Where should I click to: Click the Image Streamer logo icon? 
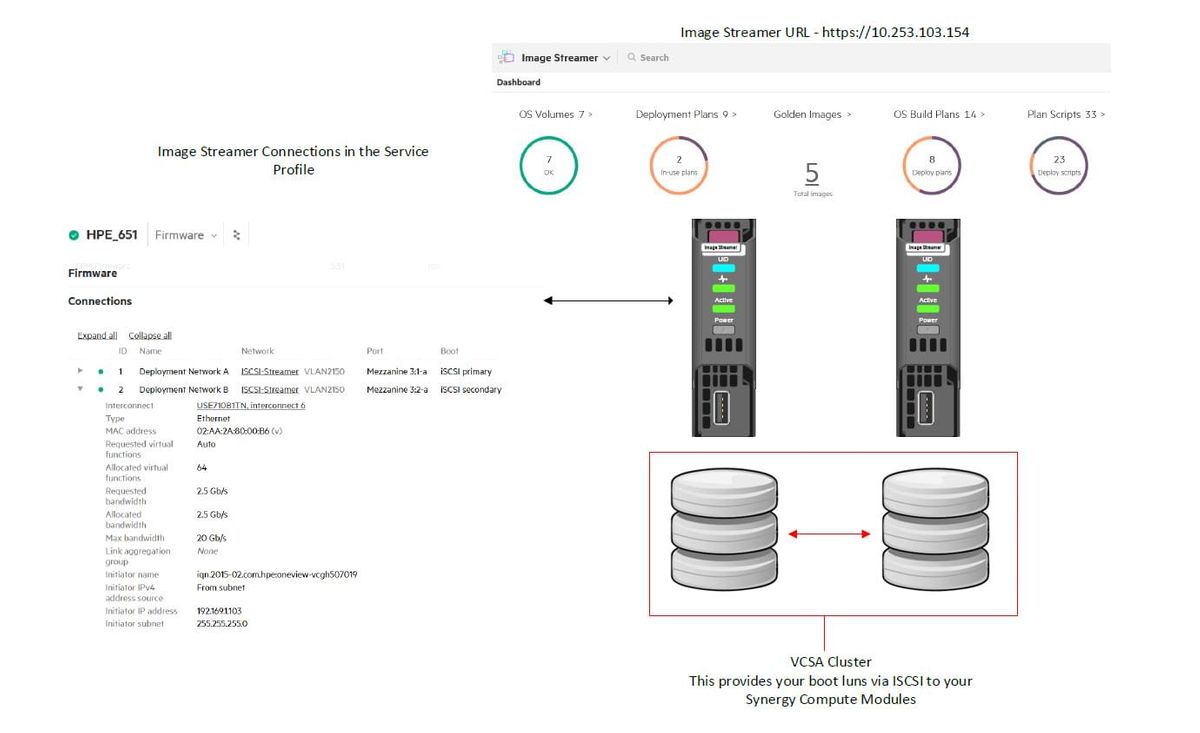click(506, 58)
